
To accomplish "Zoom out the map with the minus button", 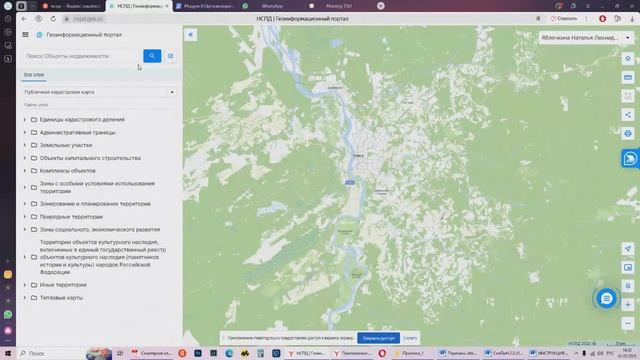I will [628, 323].
